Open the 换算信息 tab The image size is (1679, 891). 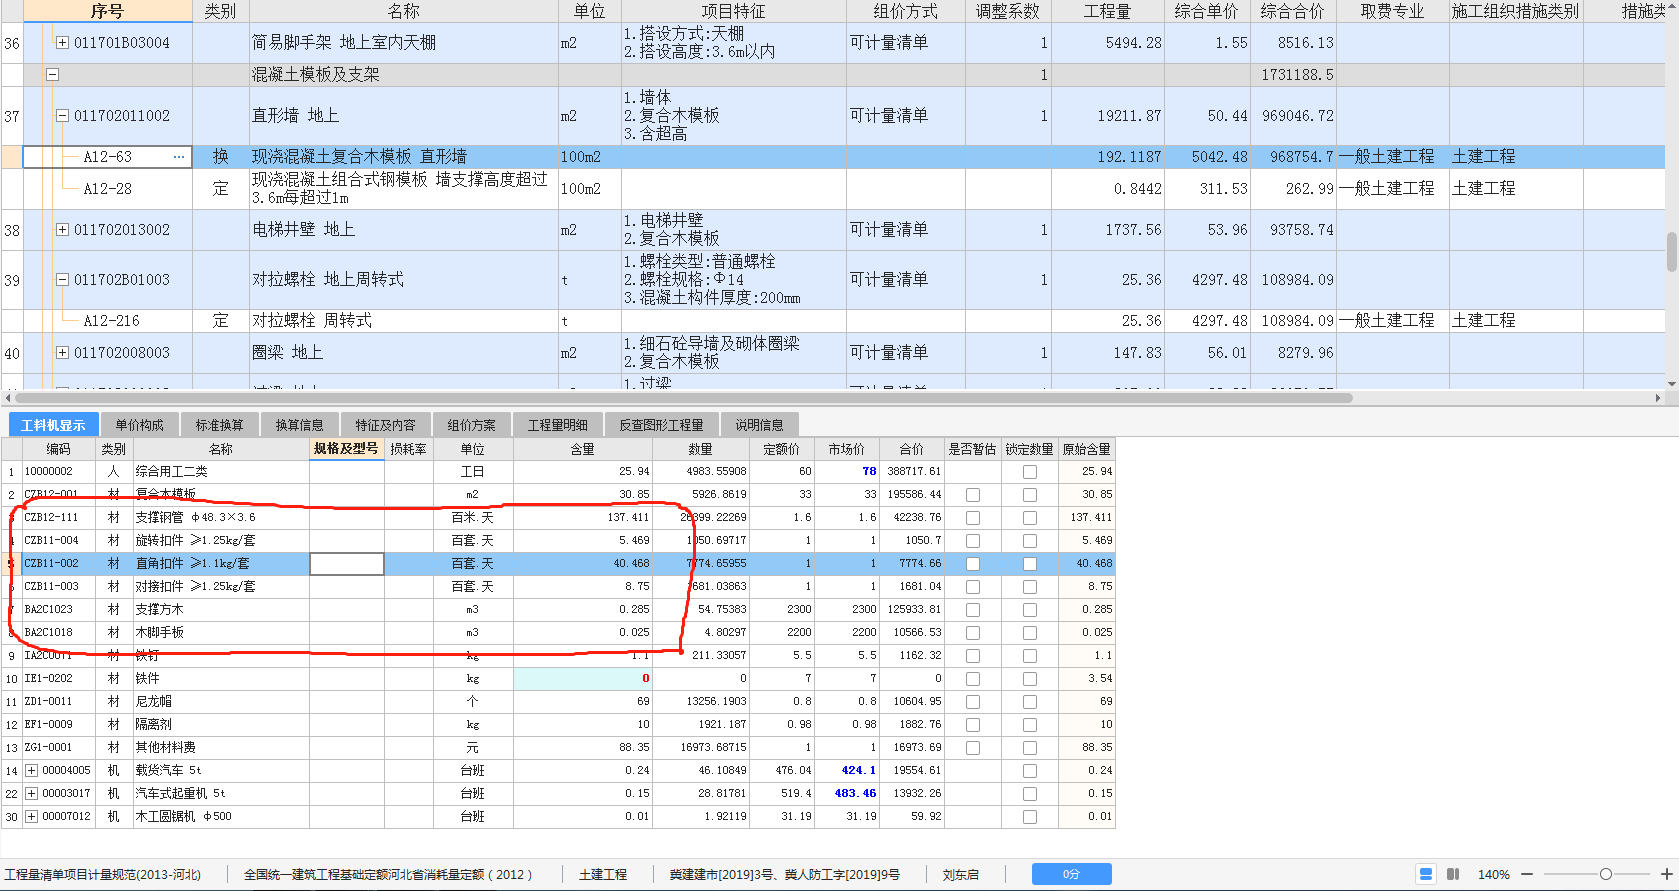point(300,425)
